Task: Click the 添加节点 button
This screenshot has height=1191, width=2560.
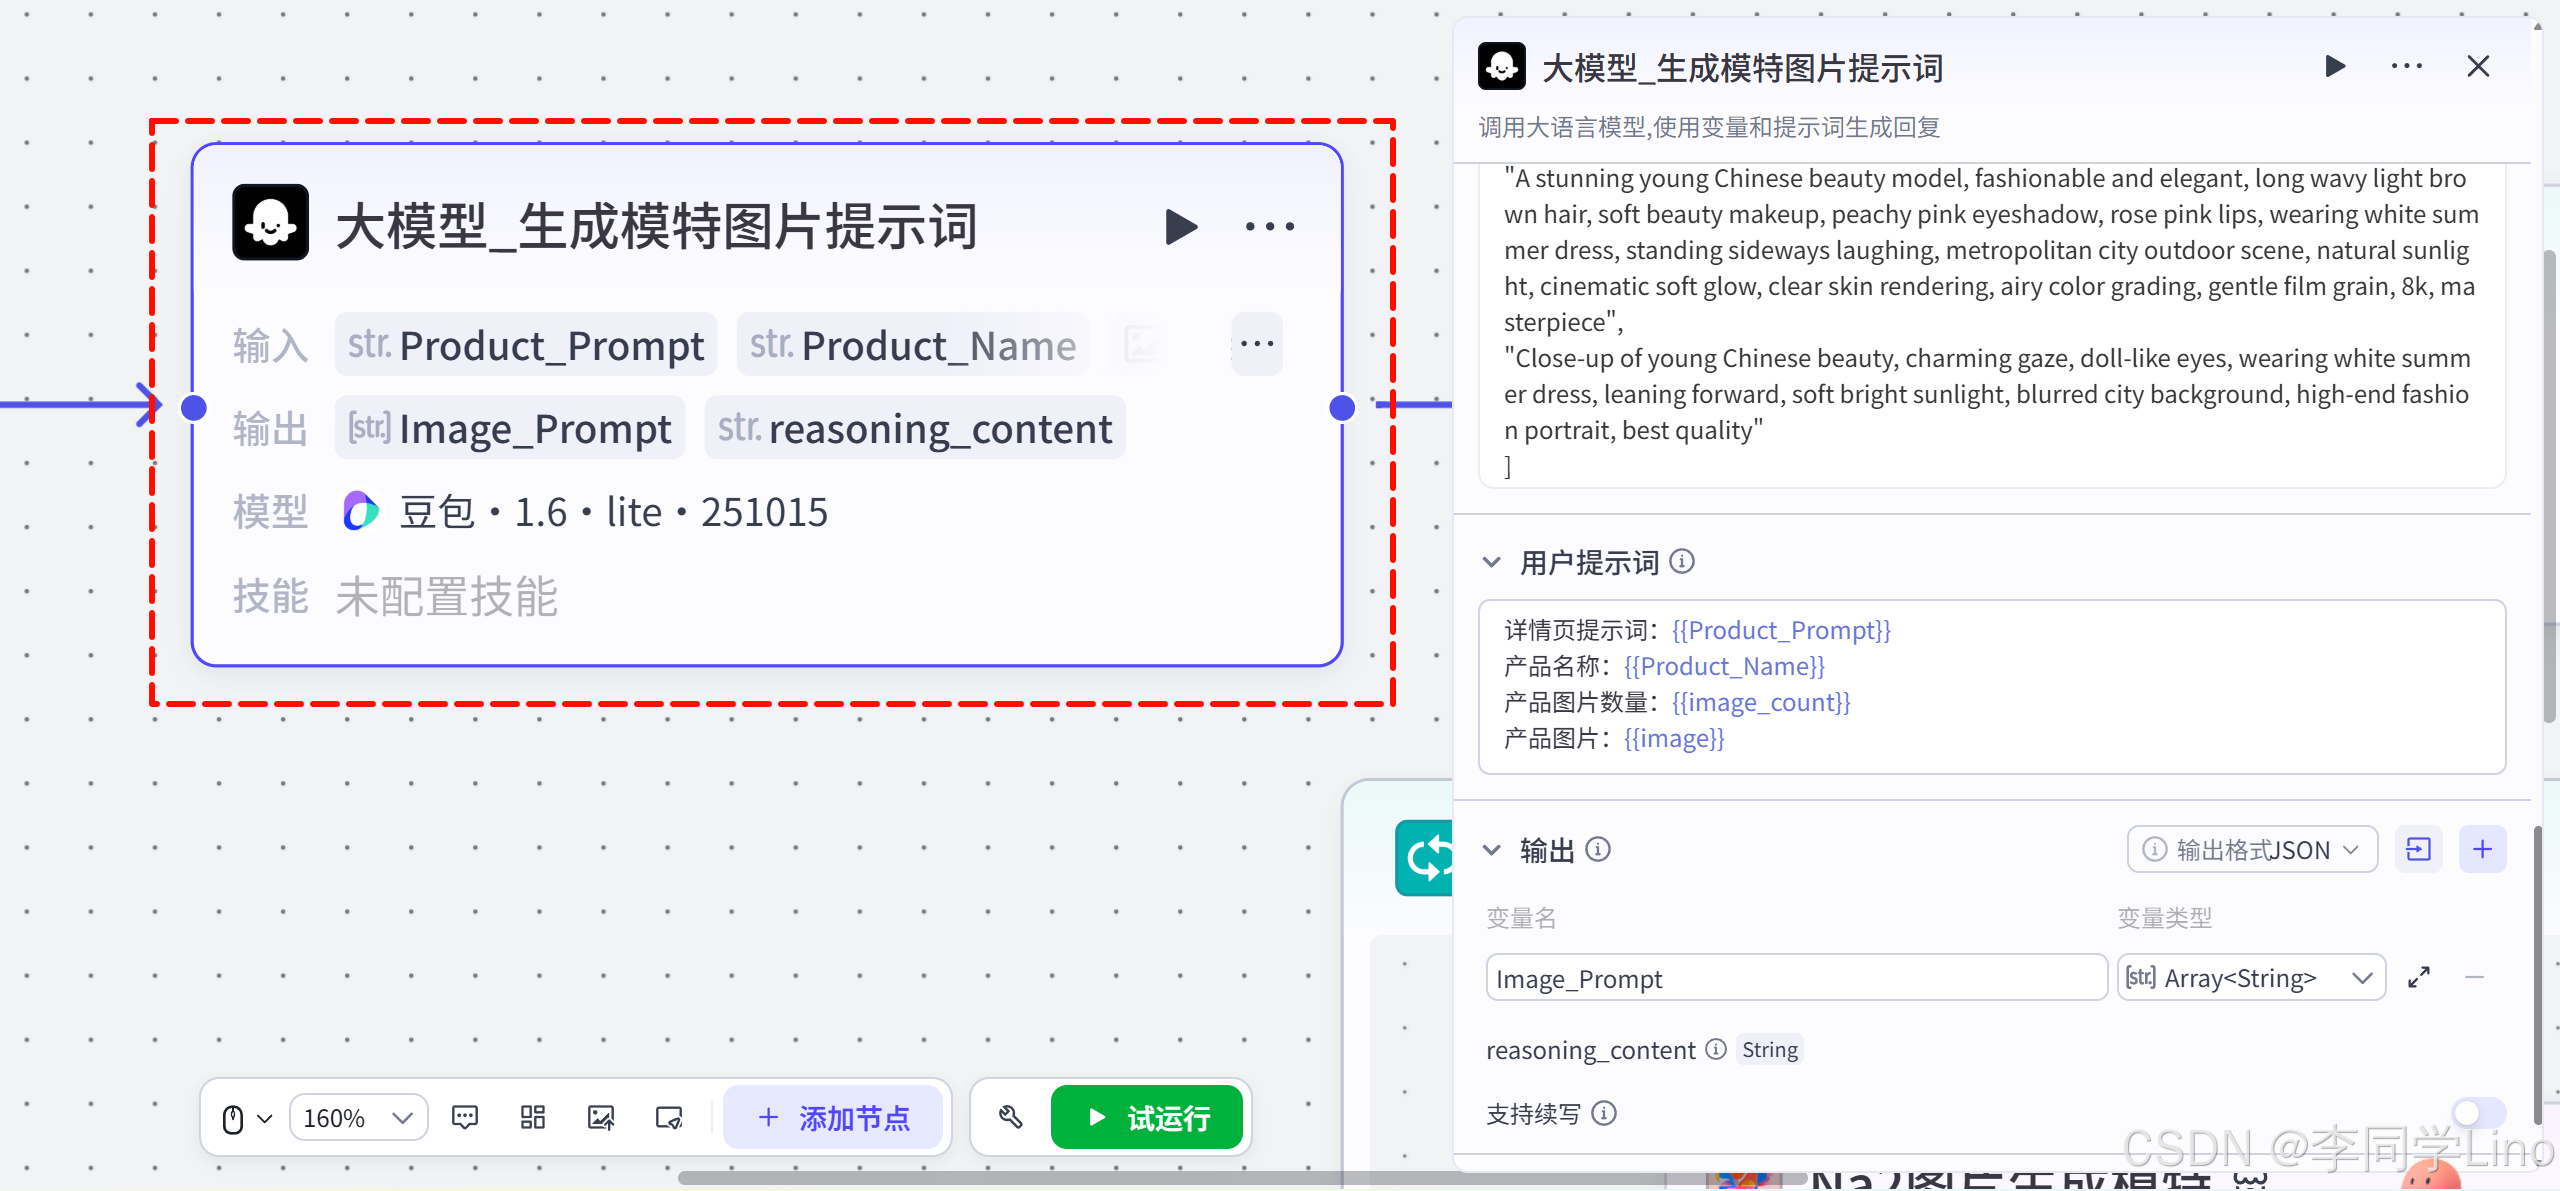Action: click(x=833, y=1117)
